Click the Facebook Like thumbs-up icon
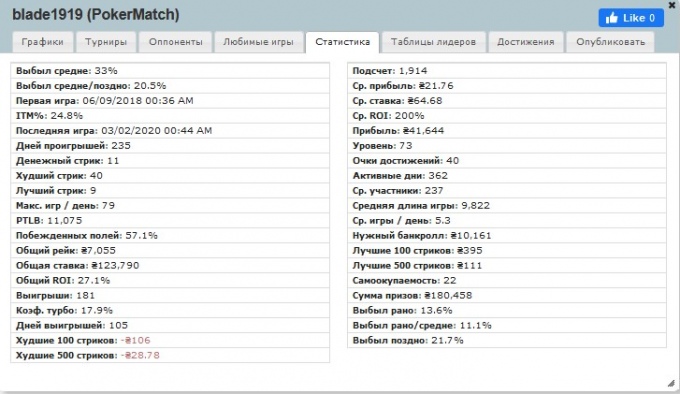Image resolution: width=680 pixels, height=394 pixels. tap(611, 18)
